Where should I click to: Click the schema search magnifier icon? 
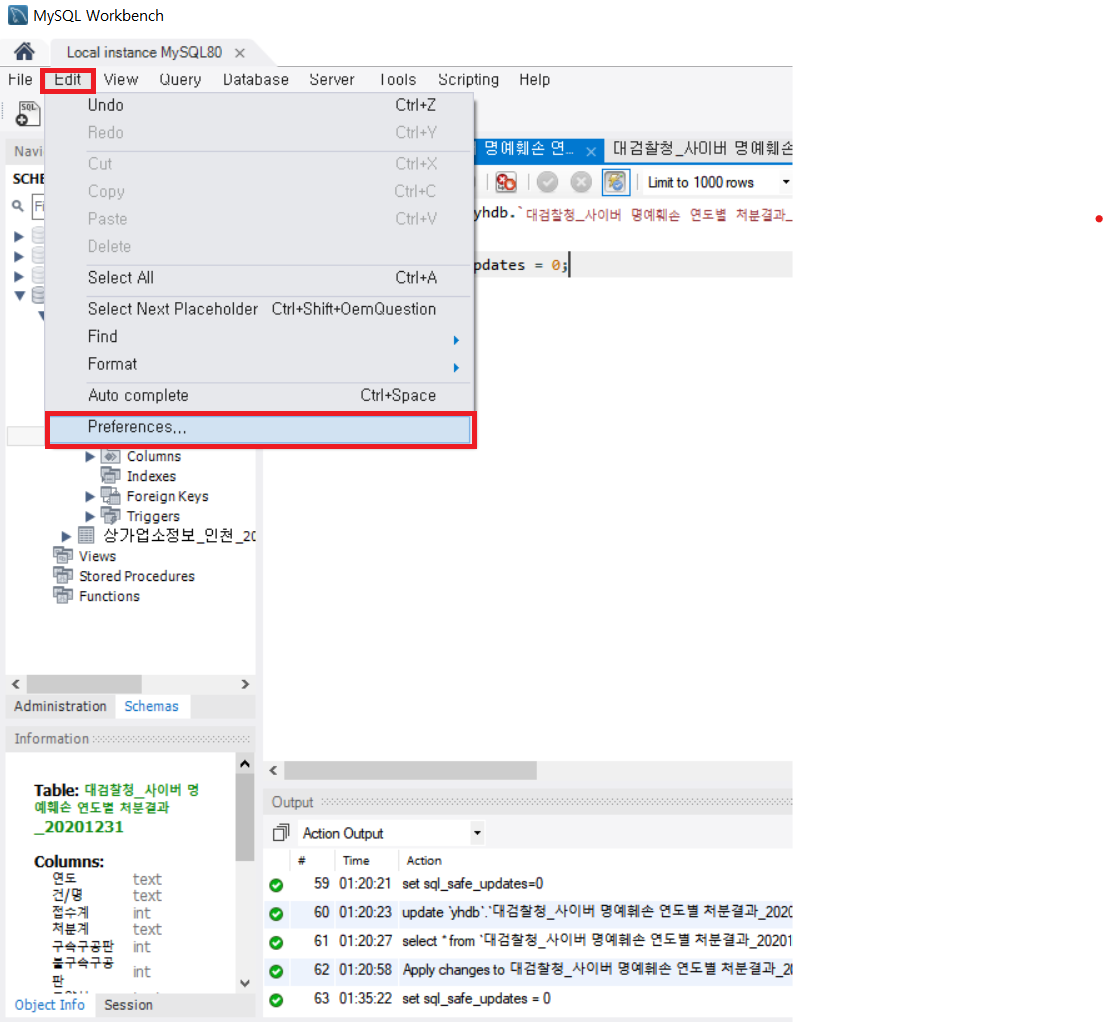click(x=18, y=206)
